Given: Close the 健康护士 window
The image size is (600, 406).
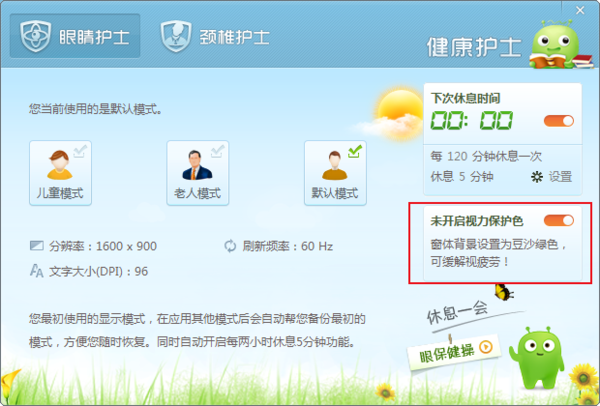Looking at the screenshot, I should pos(580,10).
